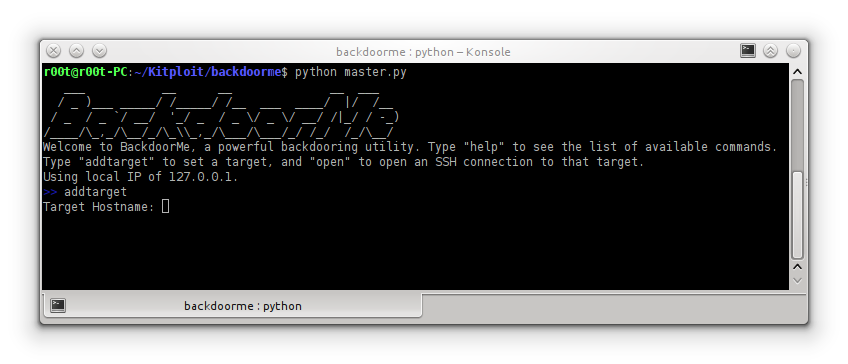The image size is (848, 364).
Task: Click the round button at title bar's right end
Action: pos(793,51)
